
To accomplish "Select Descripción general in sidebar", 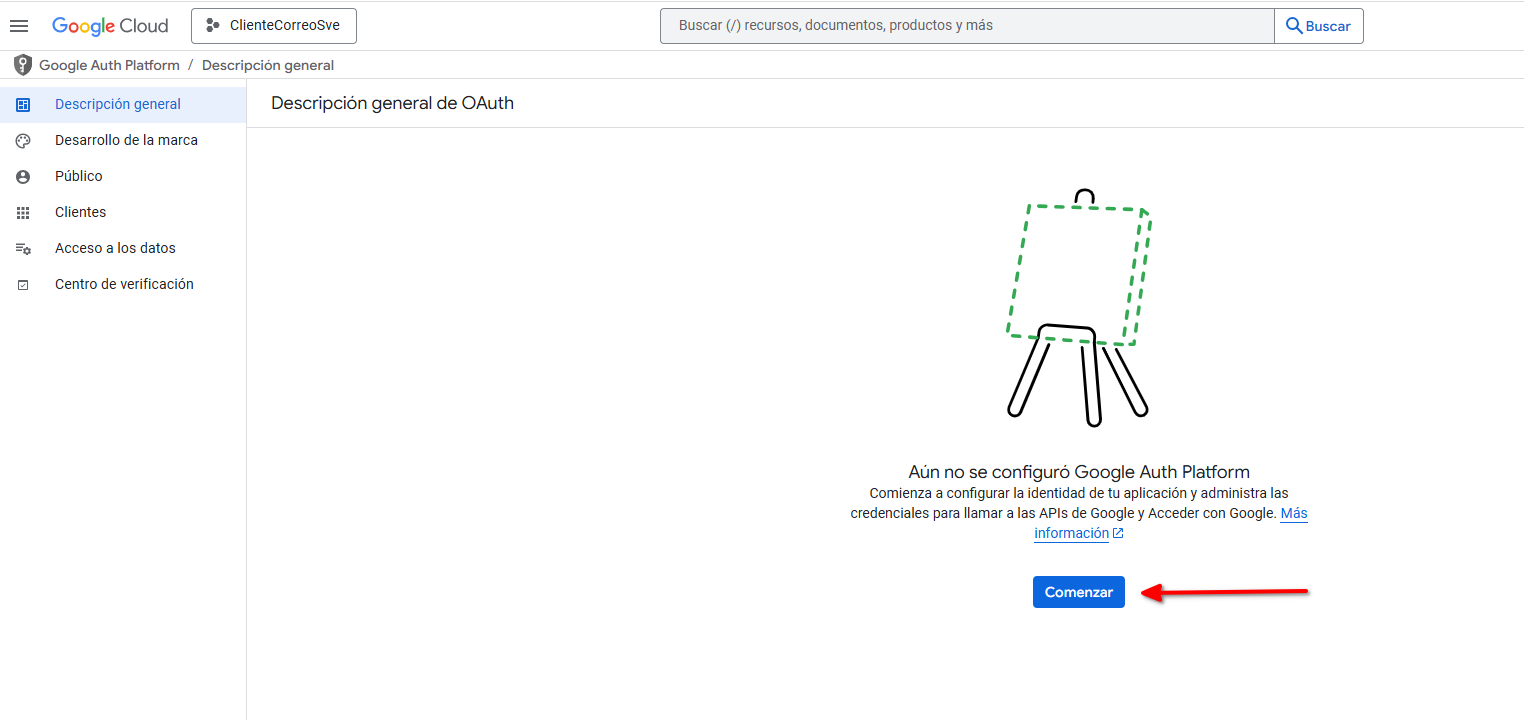I will click(118, 105).
